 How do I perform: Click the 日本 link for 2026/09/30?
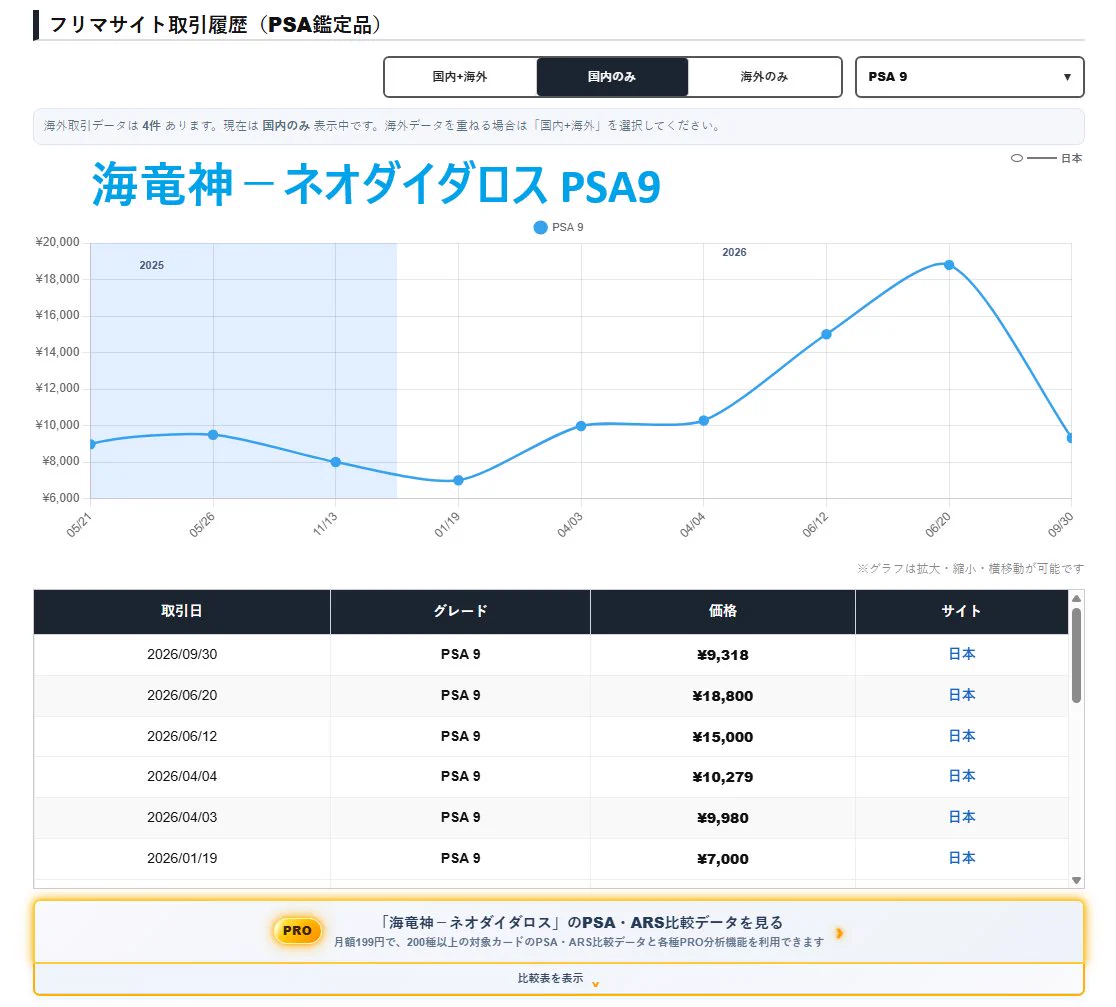962,654
